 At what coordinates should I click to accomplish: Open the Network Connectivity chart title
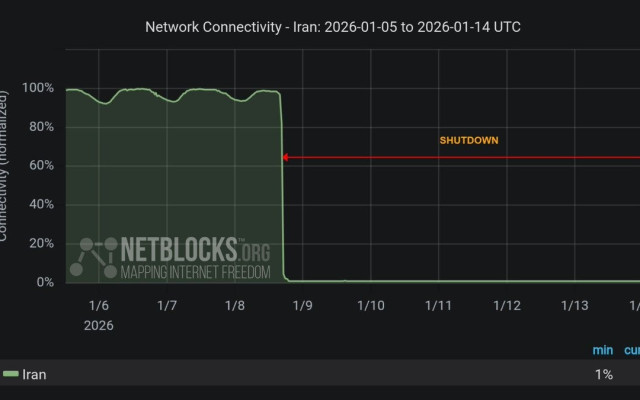click(x=332, y=26)
